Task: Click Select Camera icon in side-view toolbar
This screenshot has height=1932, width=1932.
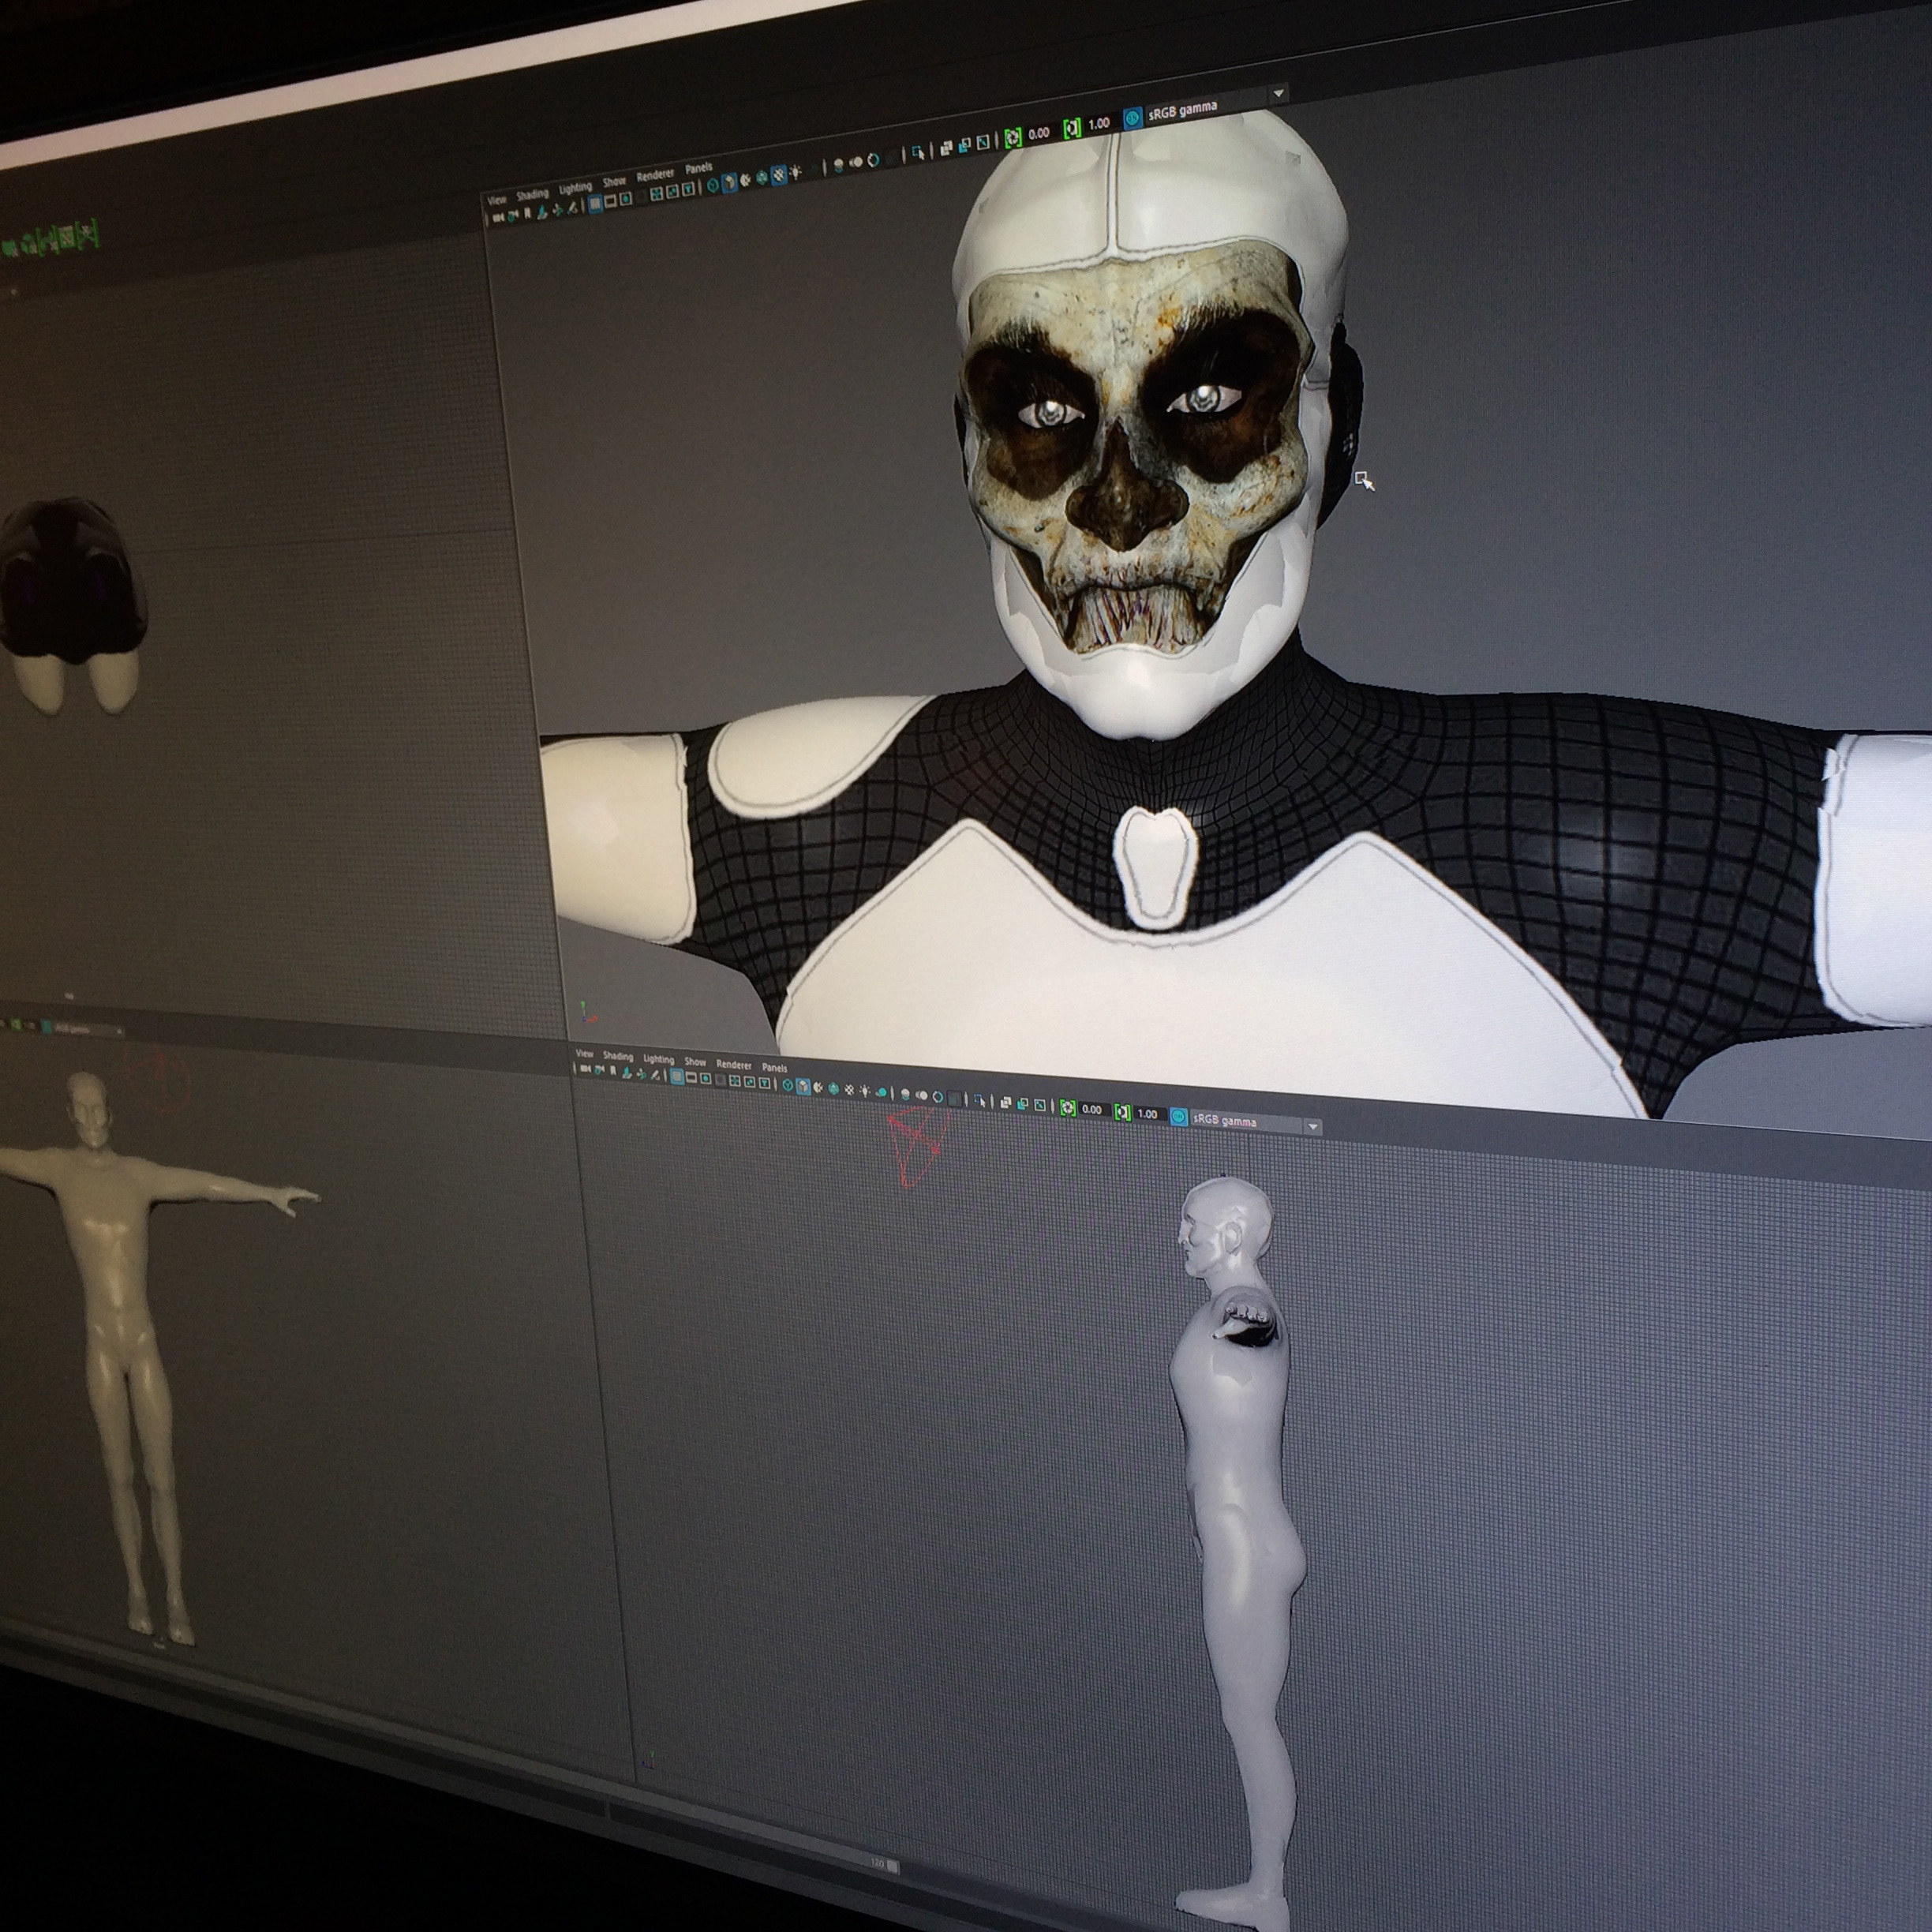Action: (586, 1070)
